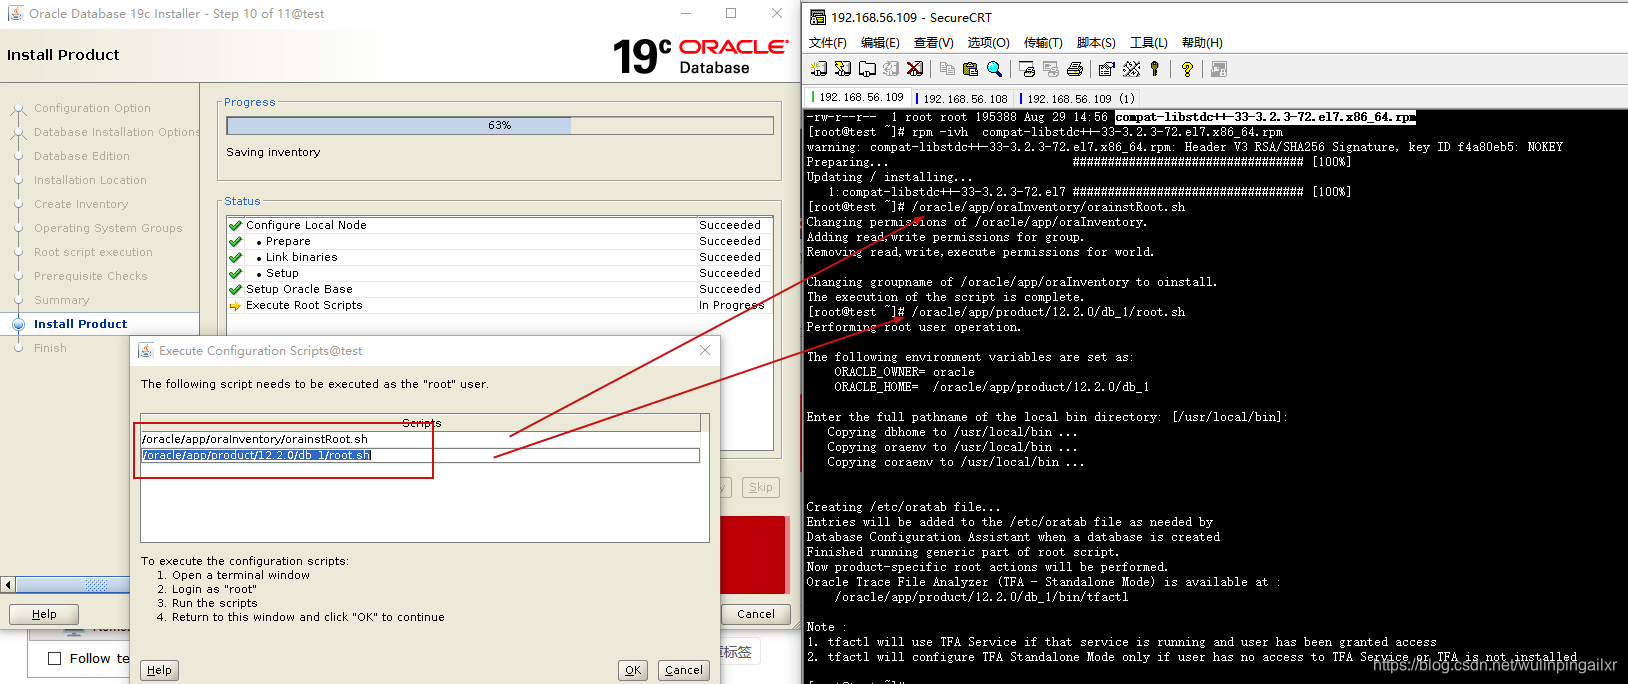
Task: Select the highlighted db_1/root.sh script row
Action: coord(420,455)
